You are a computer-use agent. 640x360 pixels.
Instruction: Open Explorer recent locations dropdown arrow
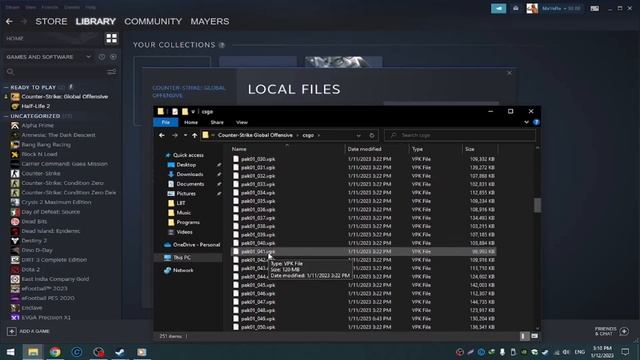pos(185,135)
